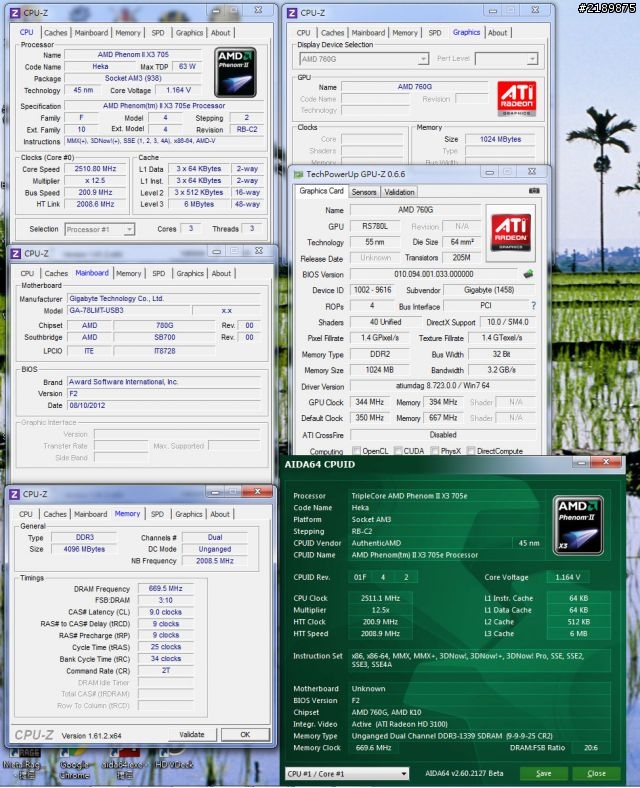Enable the OpenCL checkbox
Image resolution: width=640 pixels, height=788 pixels.
356,451
